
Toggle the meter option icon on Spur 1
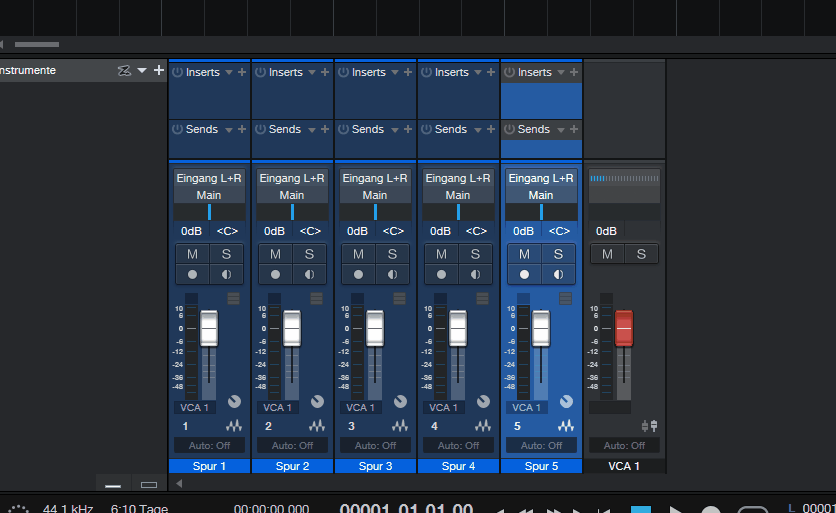[234, 299]
